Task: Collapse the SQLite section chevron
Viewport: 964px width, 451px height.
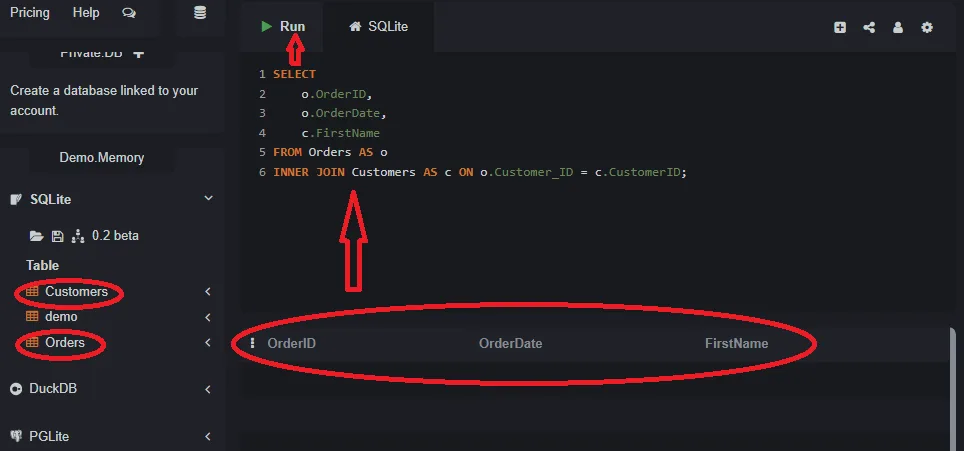Action: (208, 199)
